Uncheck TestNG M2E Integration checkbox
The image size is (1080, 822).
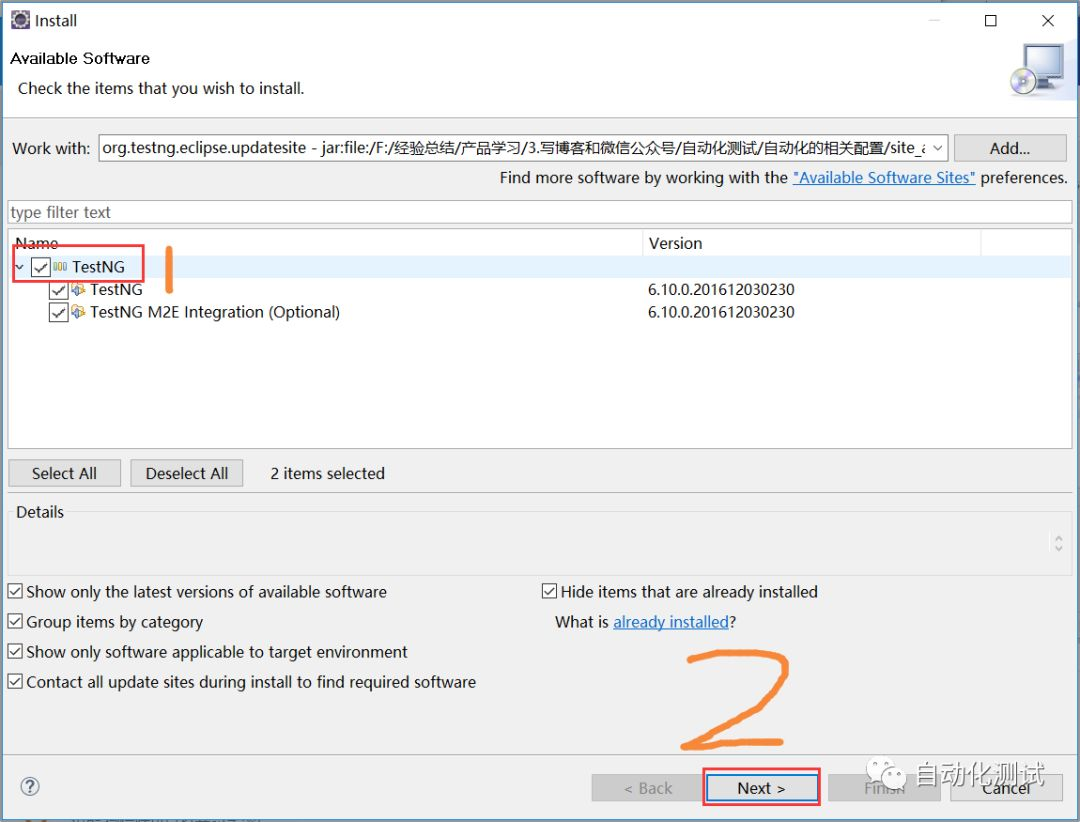pos(59,313)
